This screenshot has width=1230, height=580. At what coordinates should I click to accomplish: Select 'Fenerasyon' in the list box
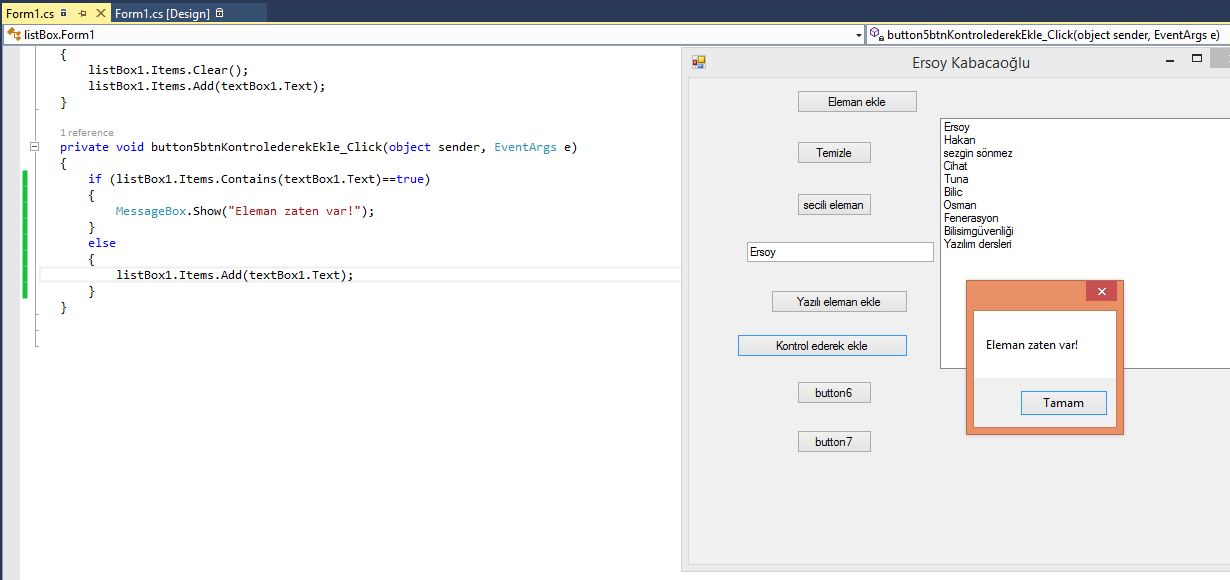[x=971, y=218]
